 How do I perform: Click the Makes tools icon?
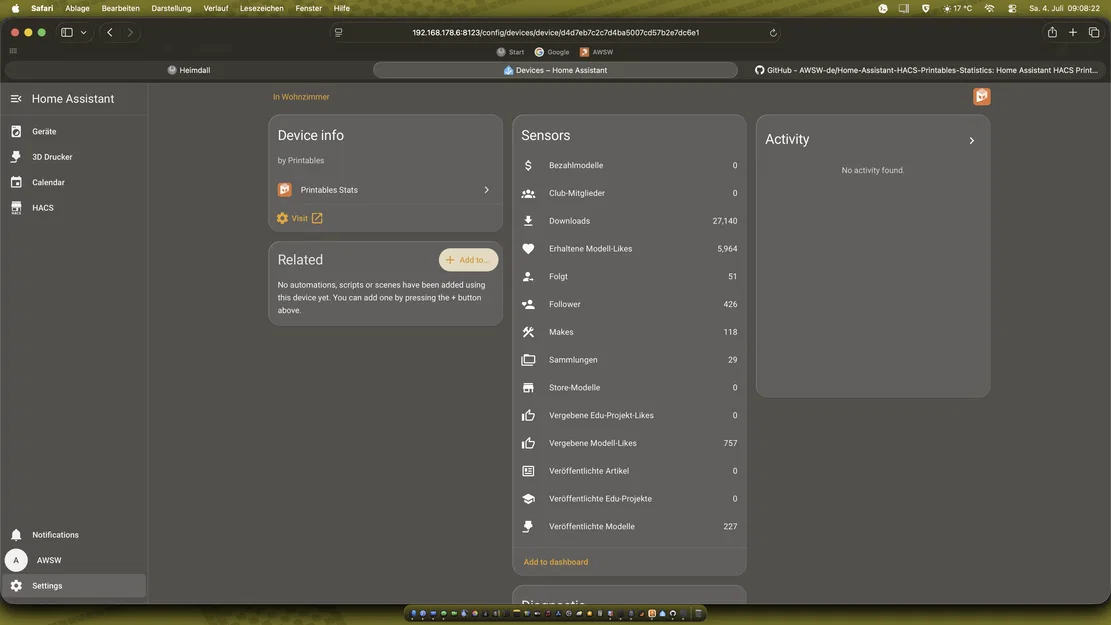528,332
